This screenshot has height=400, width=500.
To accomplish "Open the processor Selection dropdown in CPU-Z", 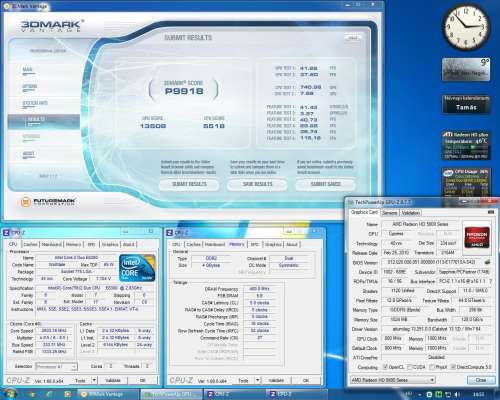I will click(x=56, y=367).
